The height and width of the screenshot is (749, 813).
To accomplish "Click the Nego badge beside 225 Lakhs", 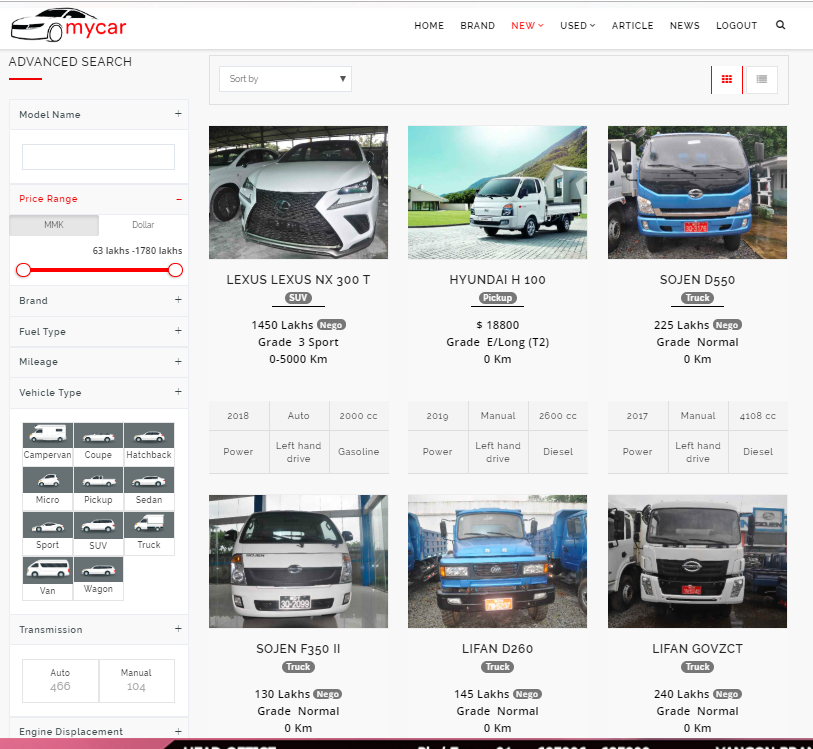I will click(x=727, y=325).
